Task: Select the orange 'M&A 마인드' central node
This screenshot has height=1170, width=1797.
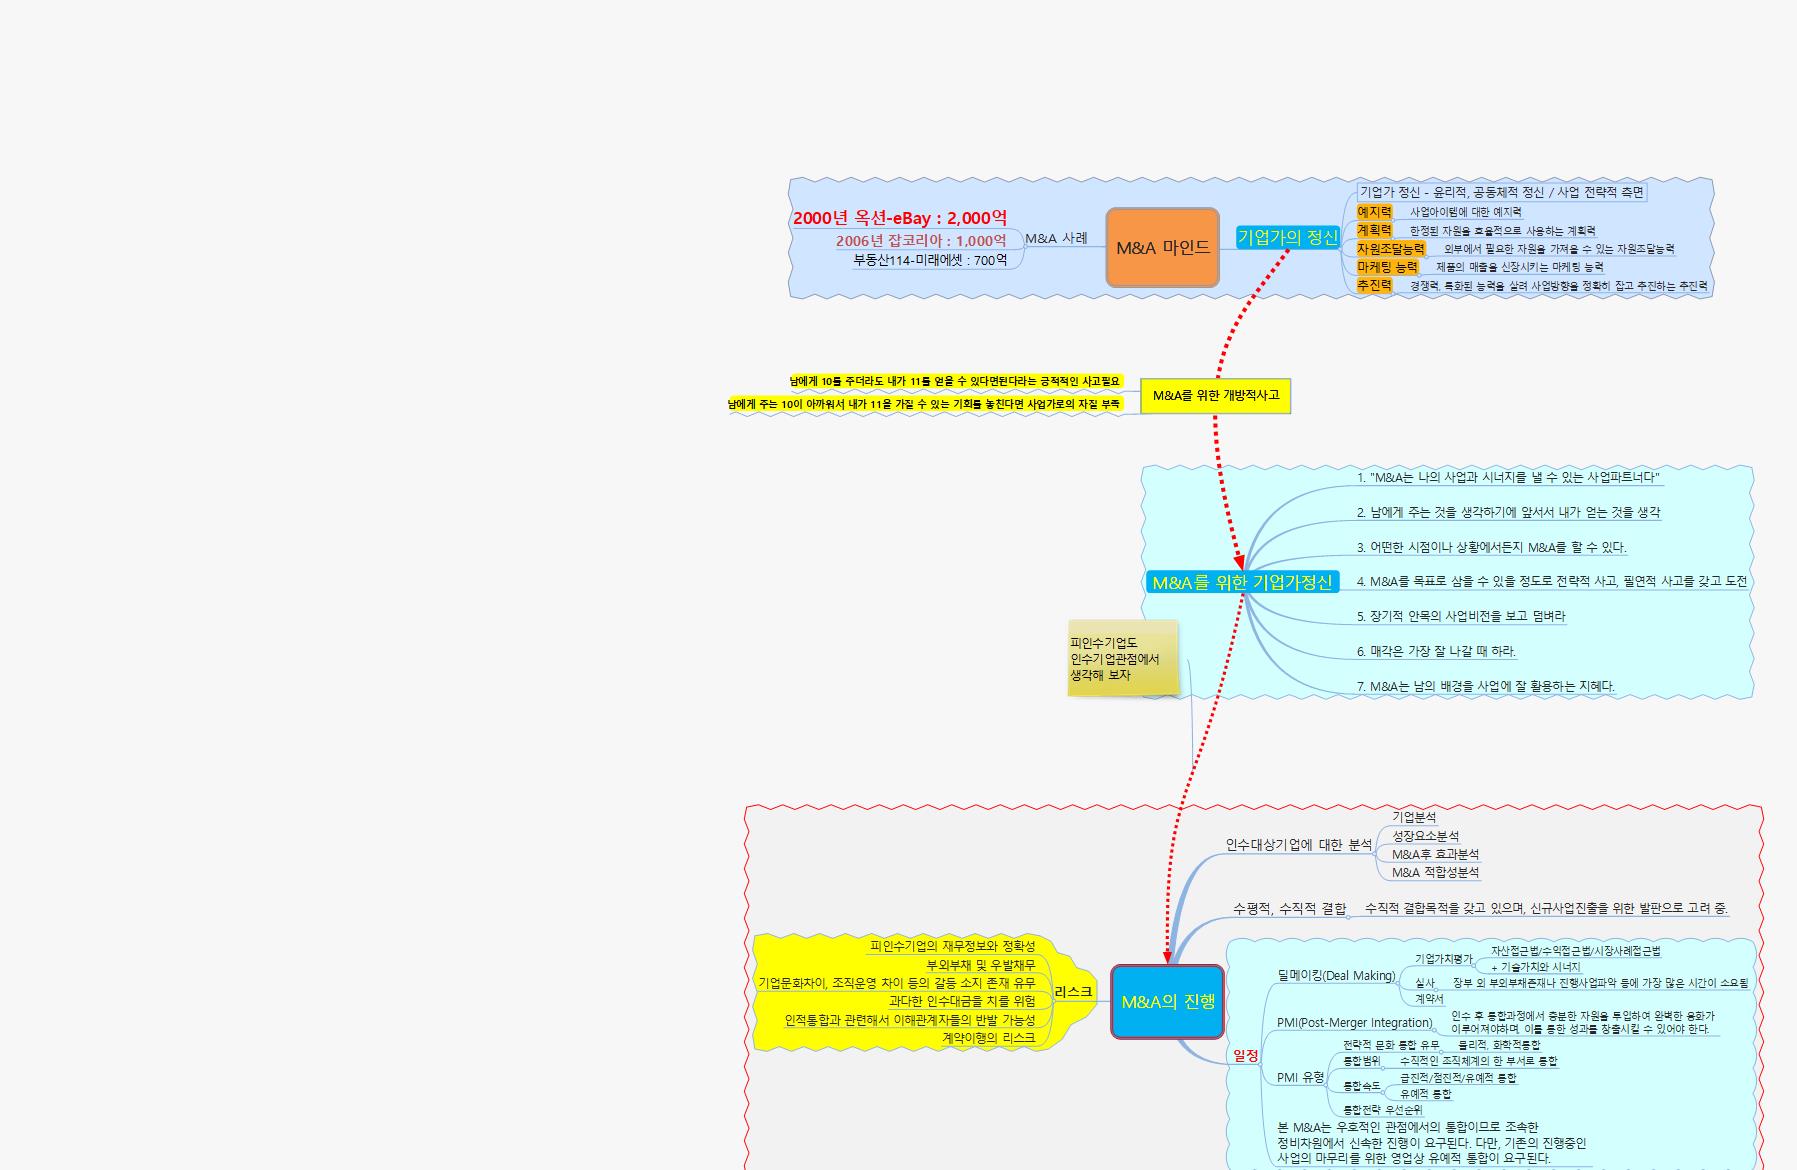Action: pyautogui.click(x=1162, y=248)
